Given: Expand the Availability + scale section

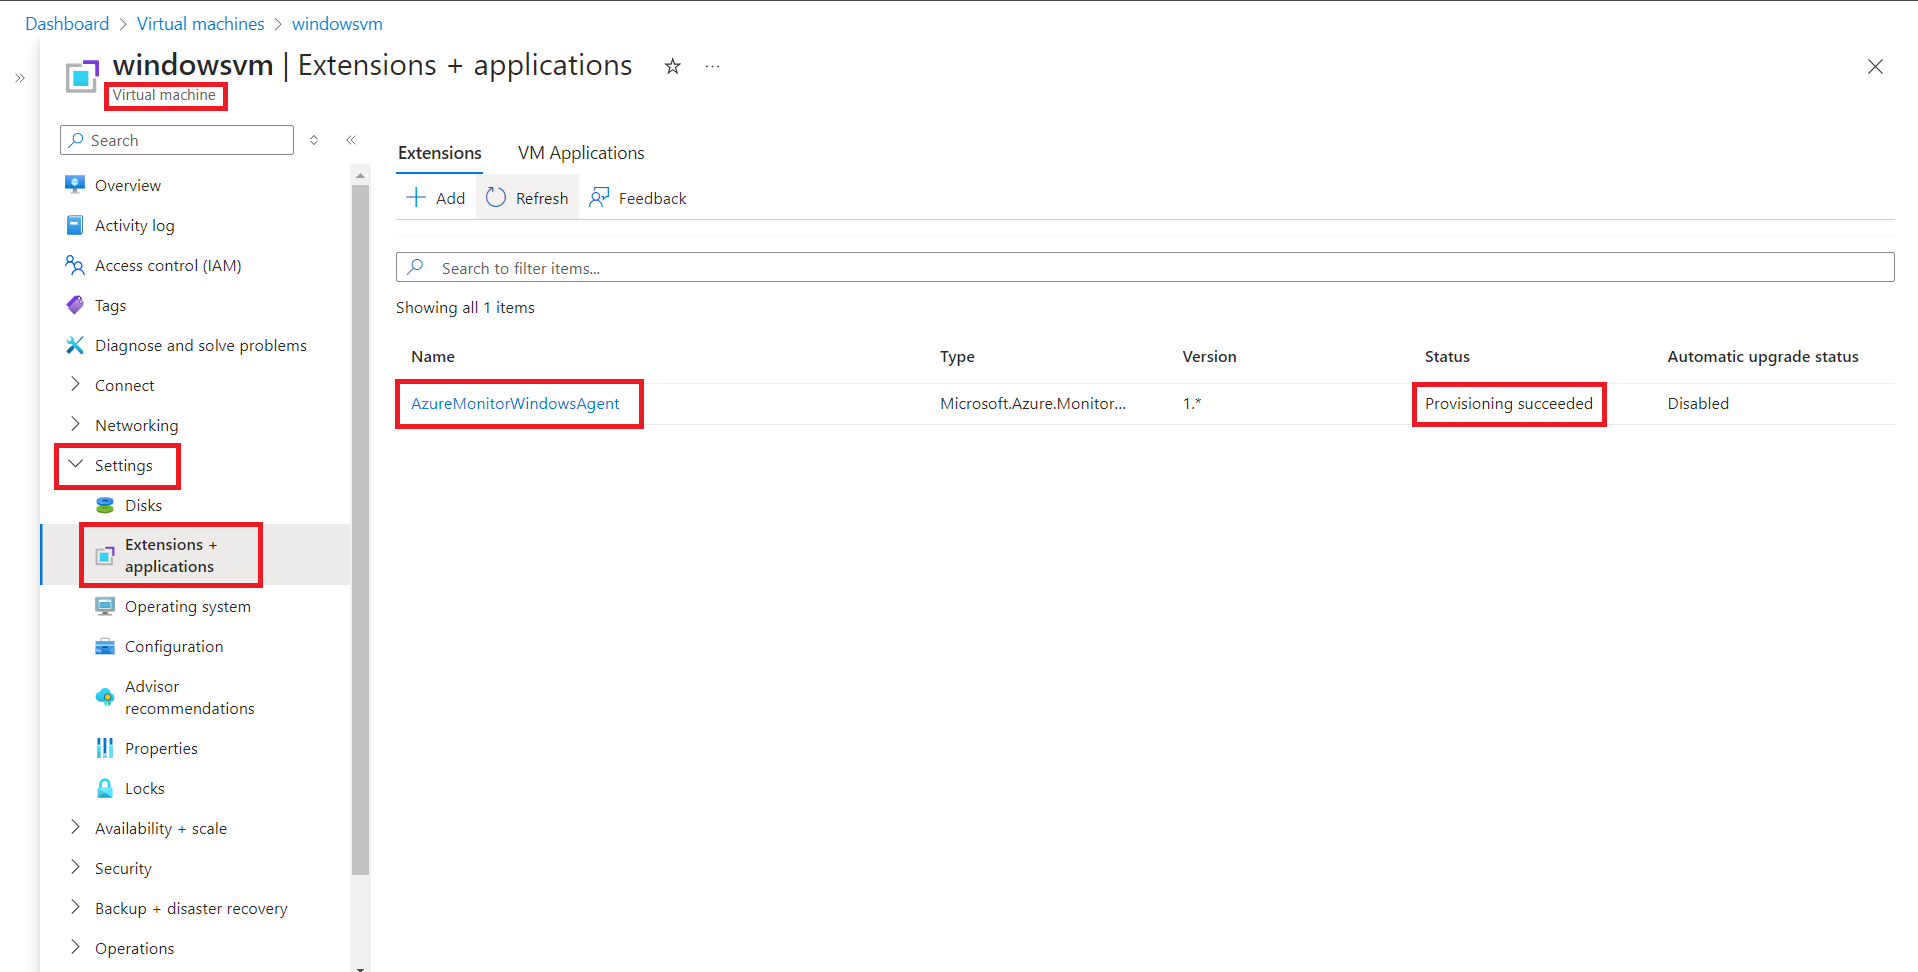Looking at the screenshot, I should point(75,827).
